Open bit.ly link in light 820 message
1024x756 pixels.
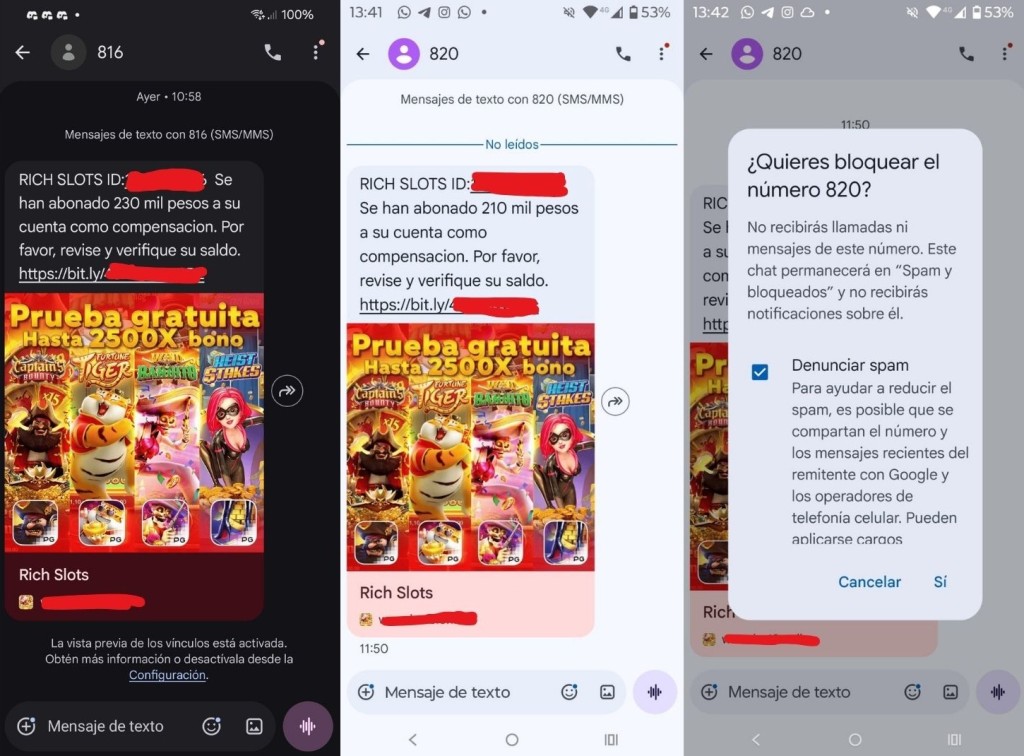click(449, 305)
